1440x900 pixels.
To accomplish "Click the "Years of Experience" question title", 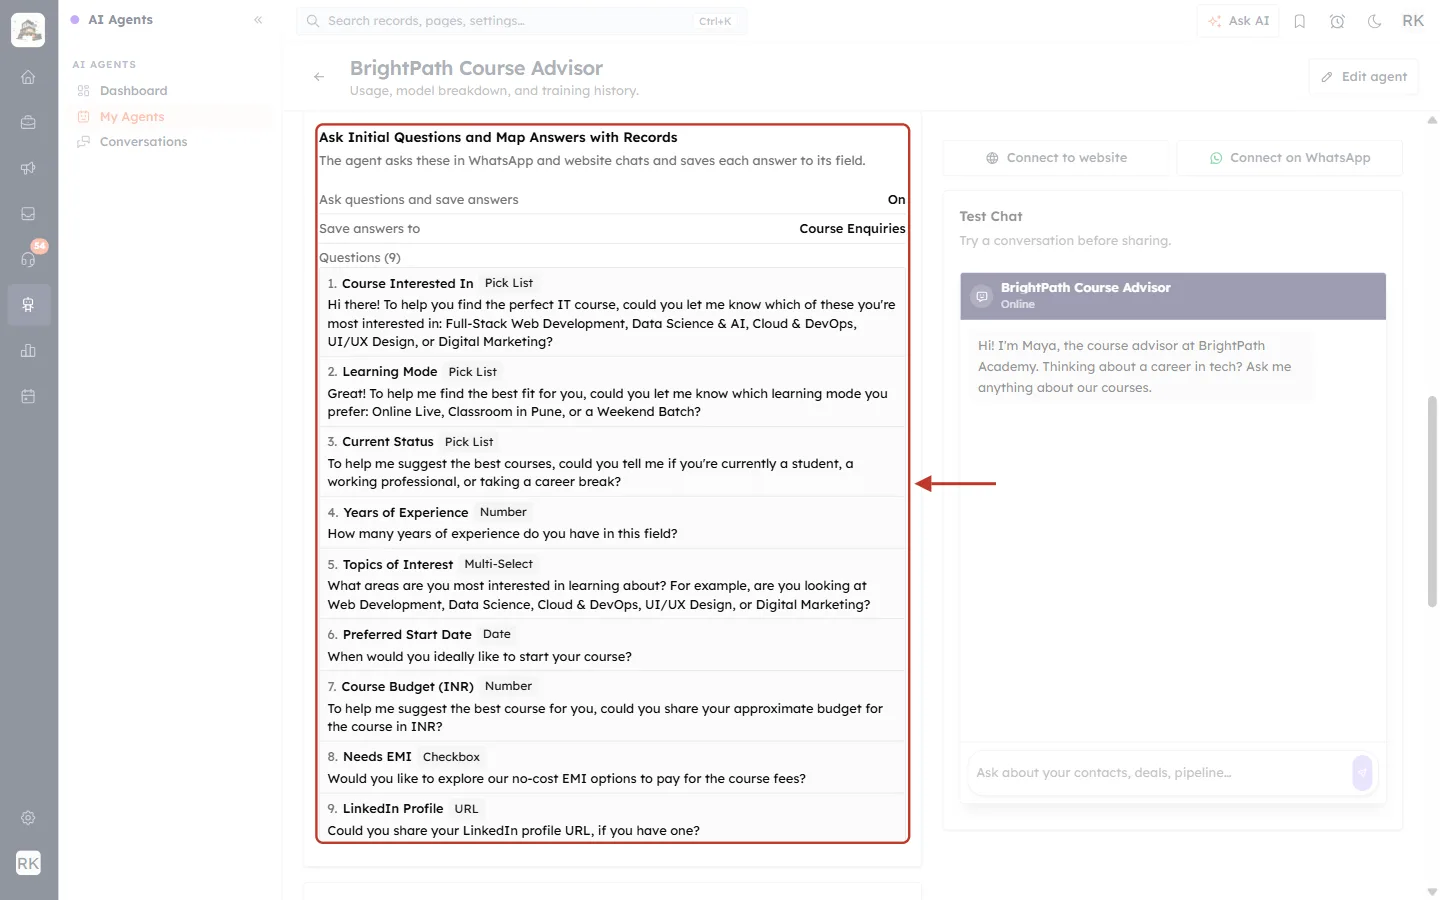I will pos(406,513).
